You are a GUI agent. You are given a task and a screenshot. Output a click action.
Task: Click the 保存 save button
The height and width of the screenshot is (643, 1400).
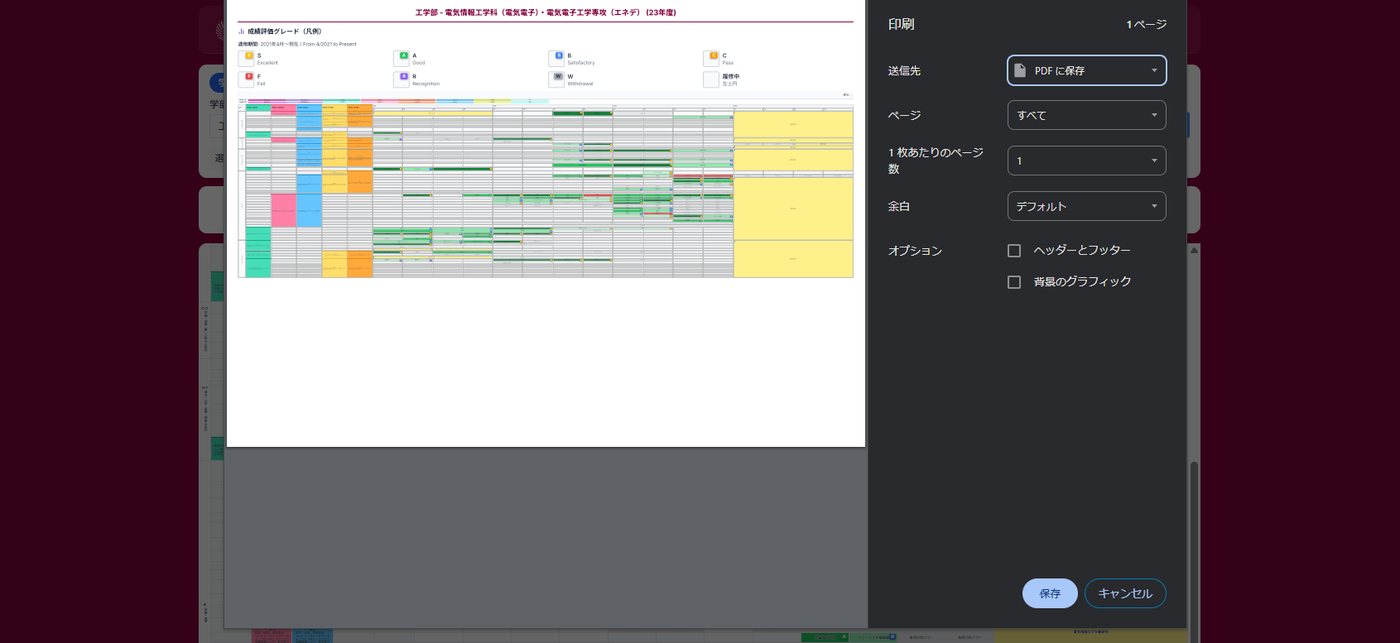click(x=1050, y=593)
